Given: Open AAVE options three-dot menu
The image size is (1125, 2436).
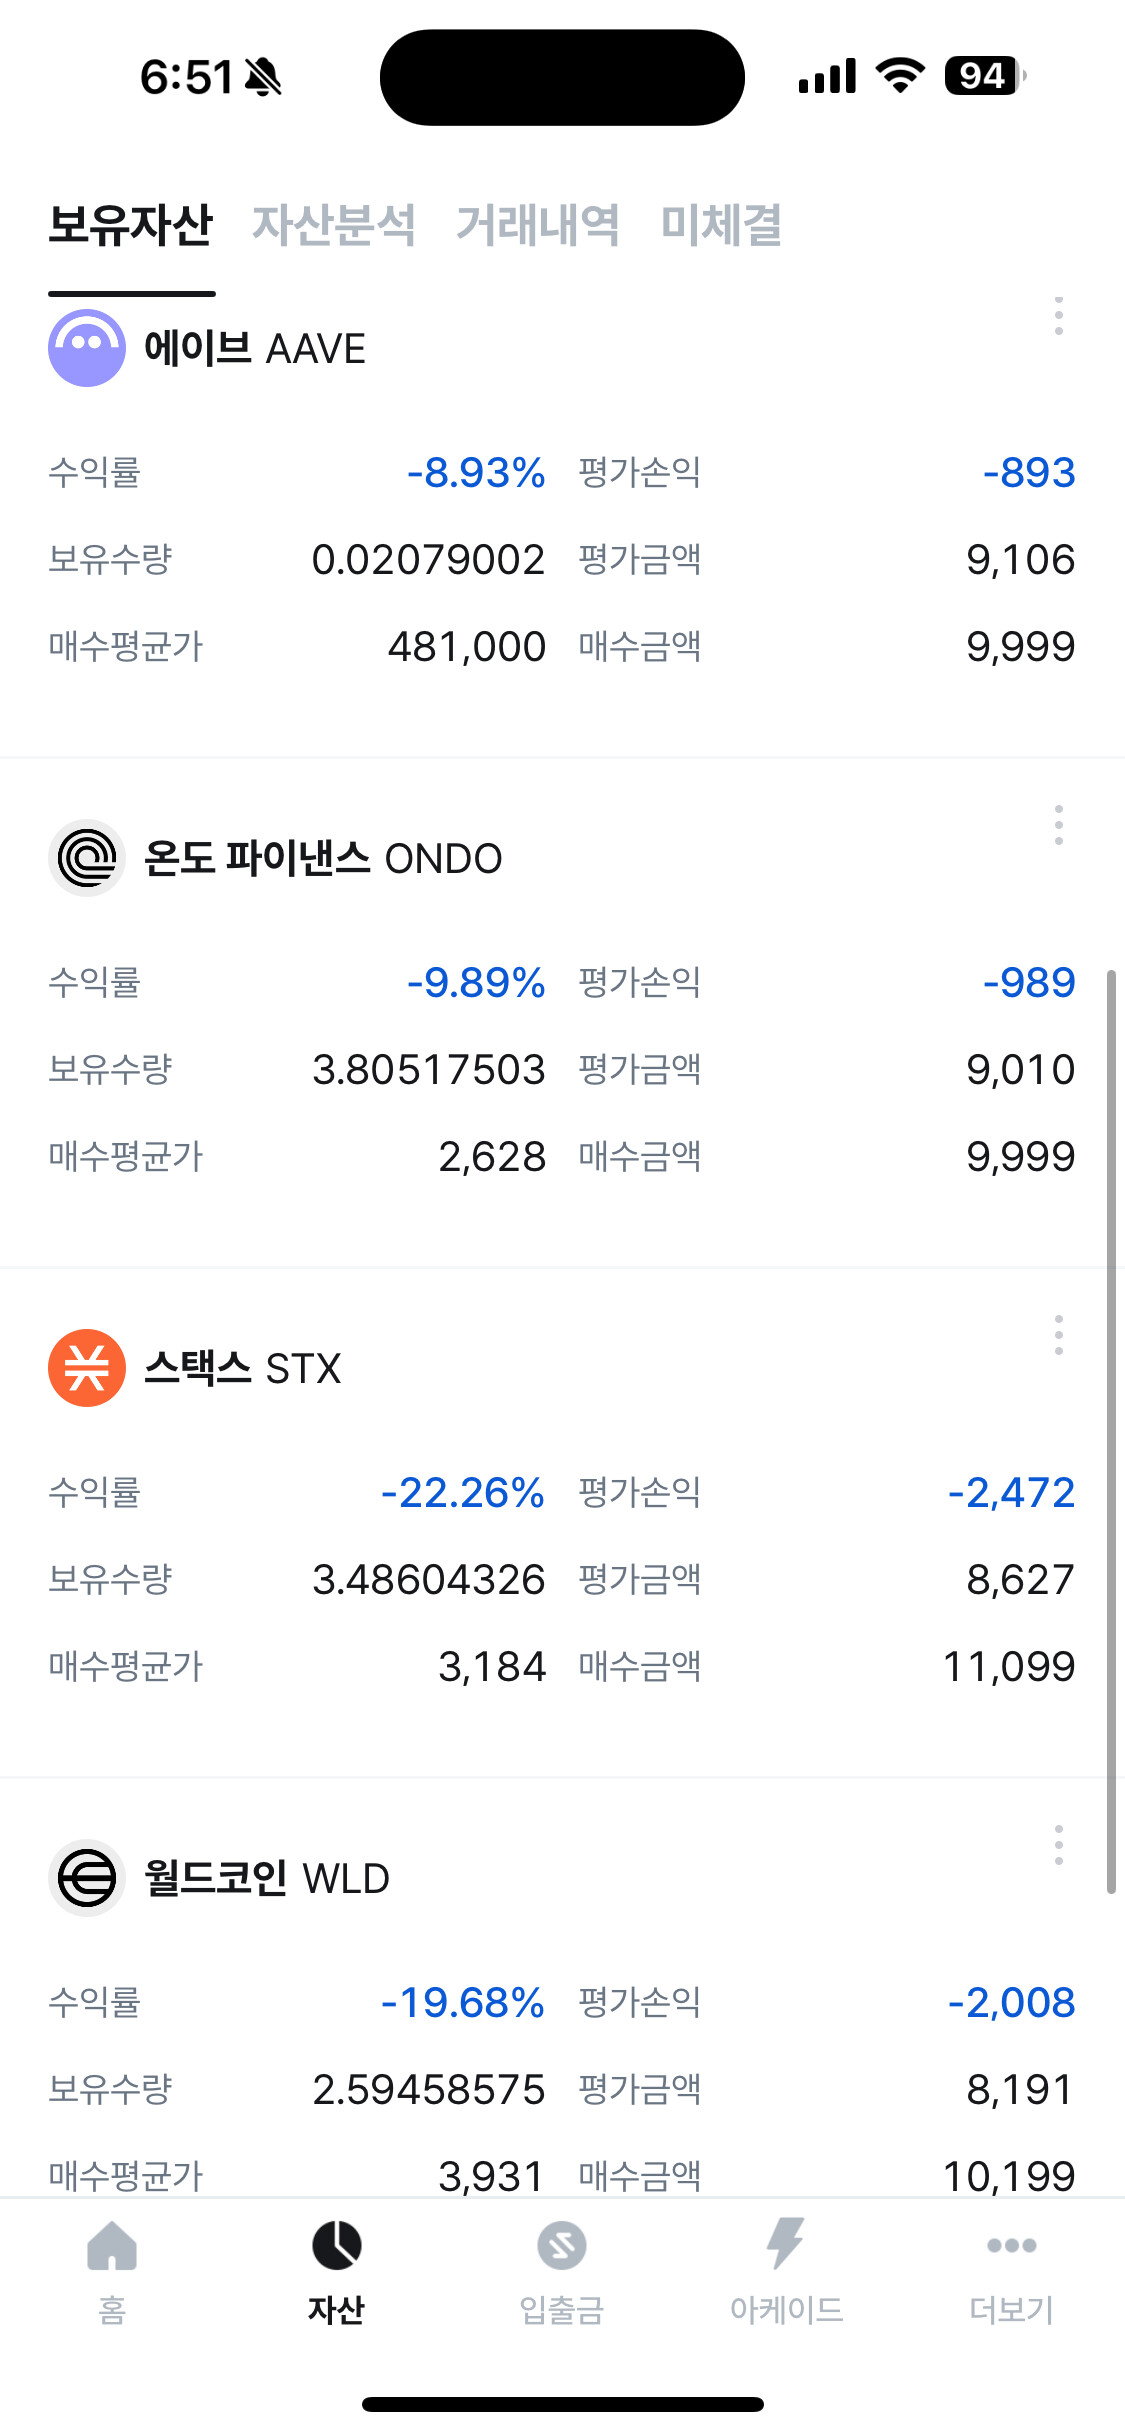Looking at the screenshot, I should coord(1058,316).
